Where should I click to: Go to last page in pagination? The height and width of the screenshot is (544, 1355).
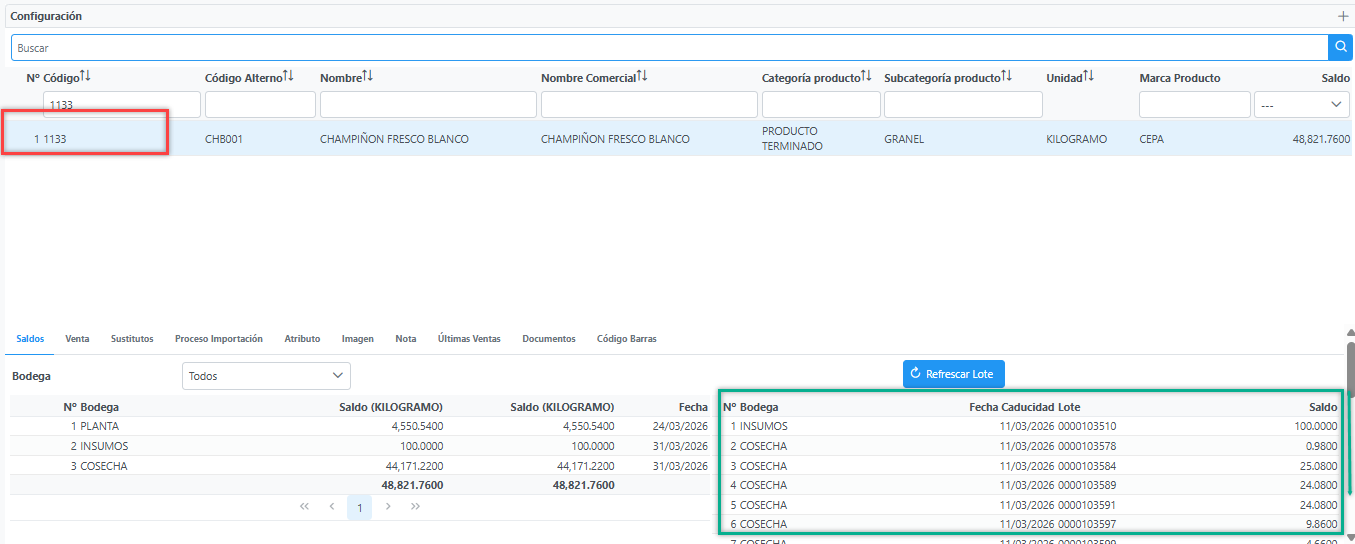(415, 507)
